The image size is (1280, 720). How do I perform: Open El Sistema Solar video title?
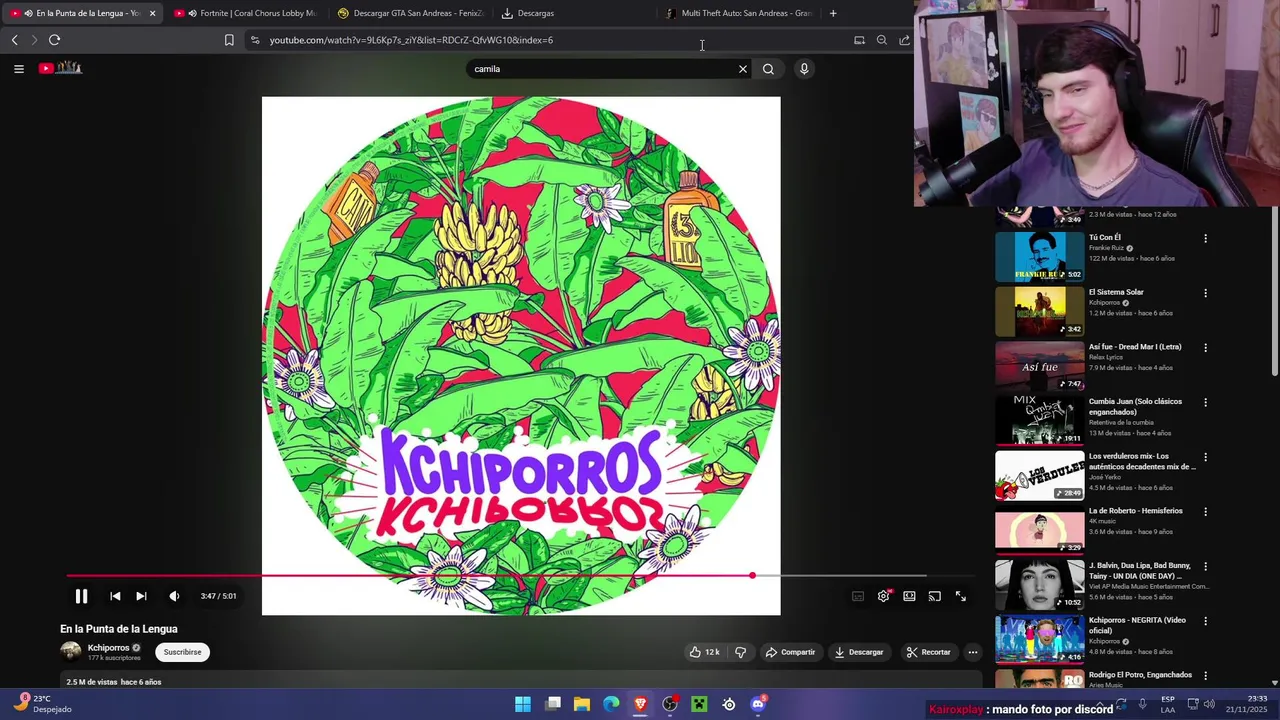pos(1116,292)
